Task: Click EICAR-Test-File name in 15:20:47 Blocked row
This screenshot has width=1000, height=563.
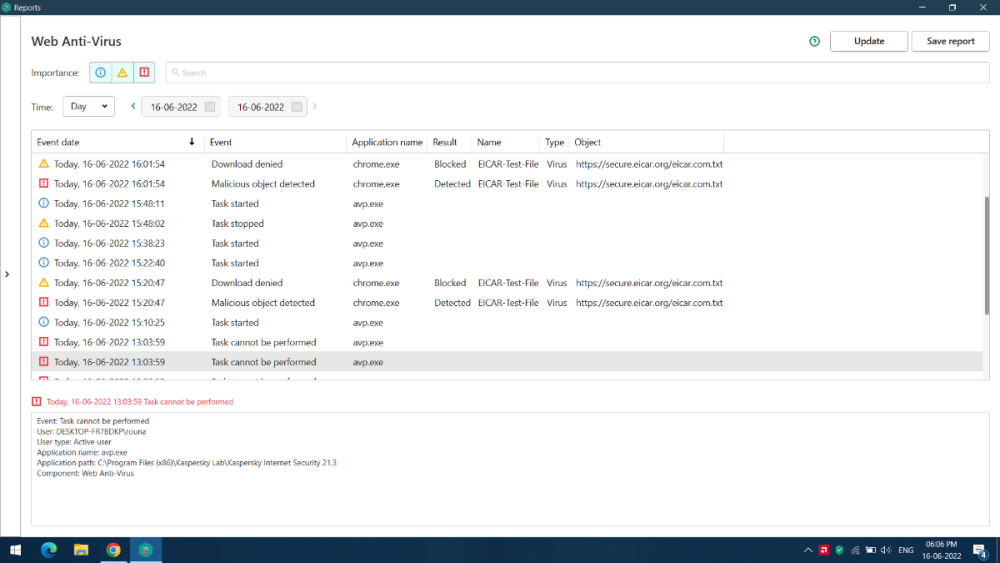Action: [x=508, y=282]
